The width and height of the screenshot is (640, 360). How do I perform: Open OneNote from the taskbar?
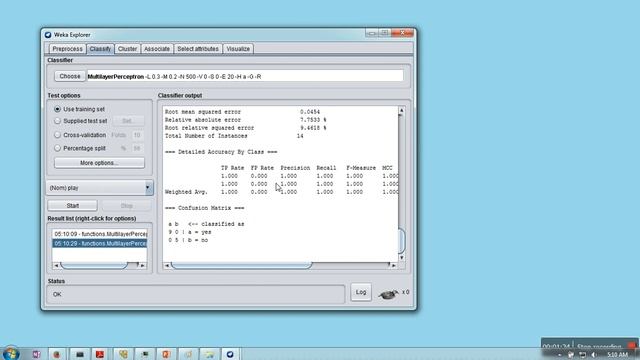click(x=36, y=354)
